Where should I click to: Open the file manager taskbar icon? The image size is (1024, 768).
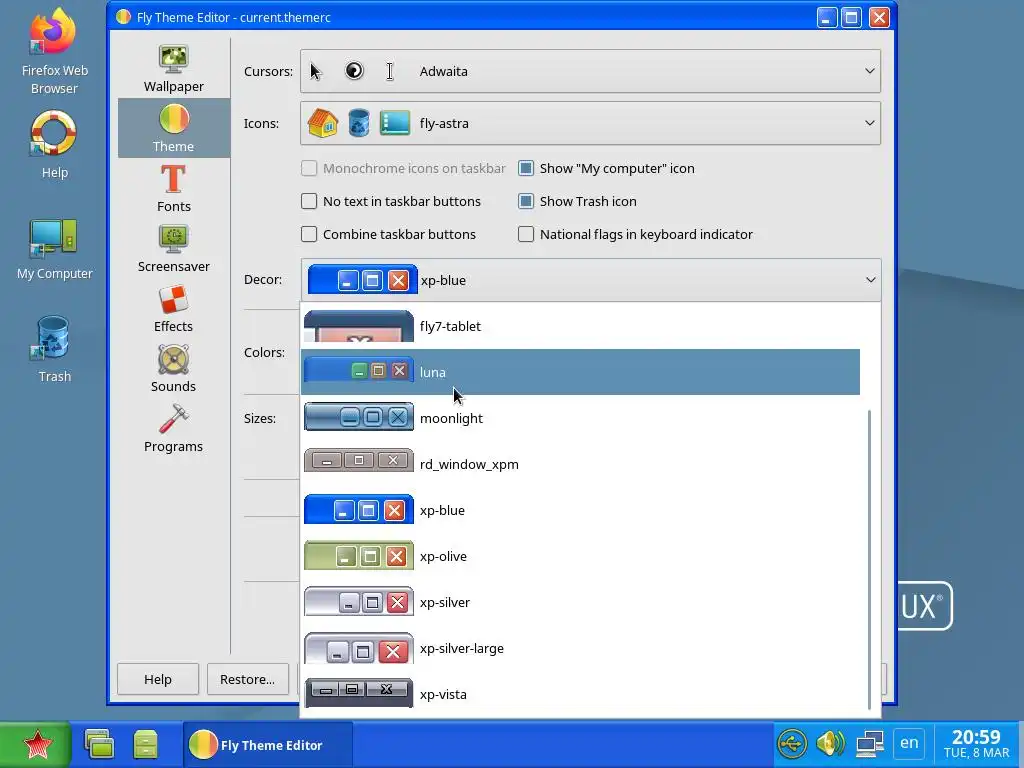(145, 744)
